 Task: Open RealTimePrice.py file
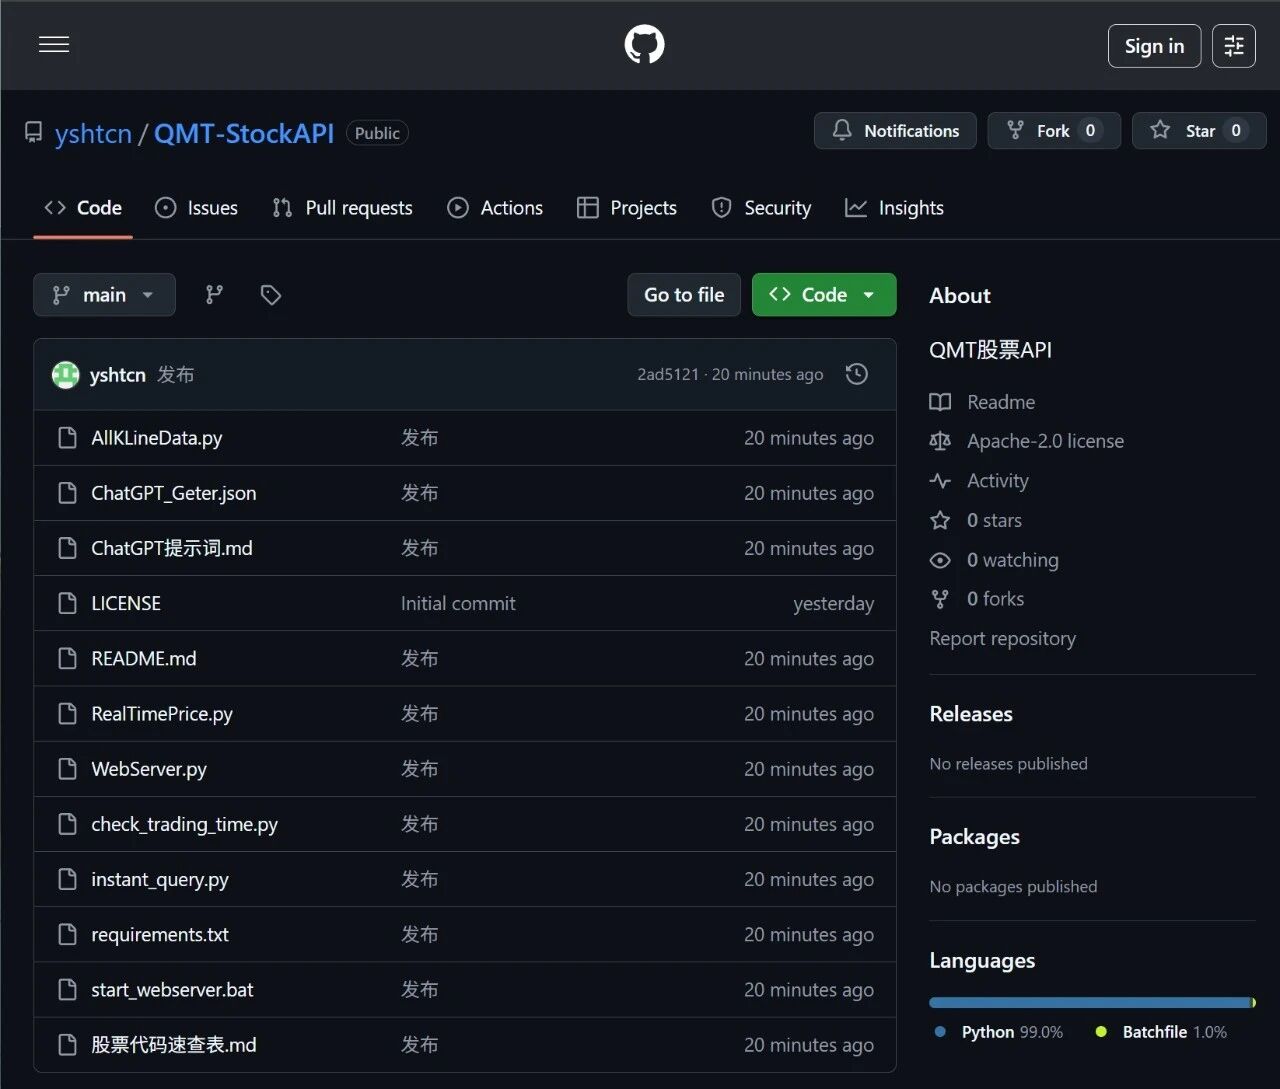pyautogui.click(x=162, y=714)
